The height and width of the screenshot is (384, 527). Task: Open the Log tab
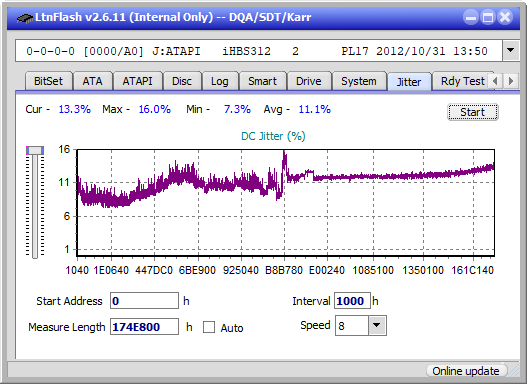(x=219, y=81)
